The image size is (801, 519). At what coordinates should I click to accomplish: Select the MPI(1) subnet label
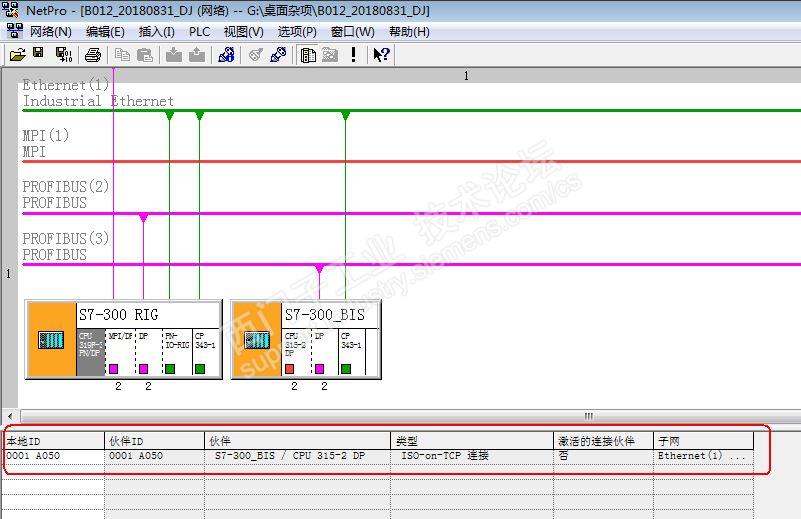(x=45, y=144)
